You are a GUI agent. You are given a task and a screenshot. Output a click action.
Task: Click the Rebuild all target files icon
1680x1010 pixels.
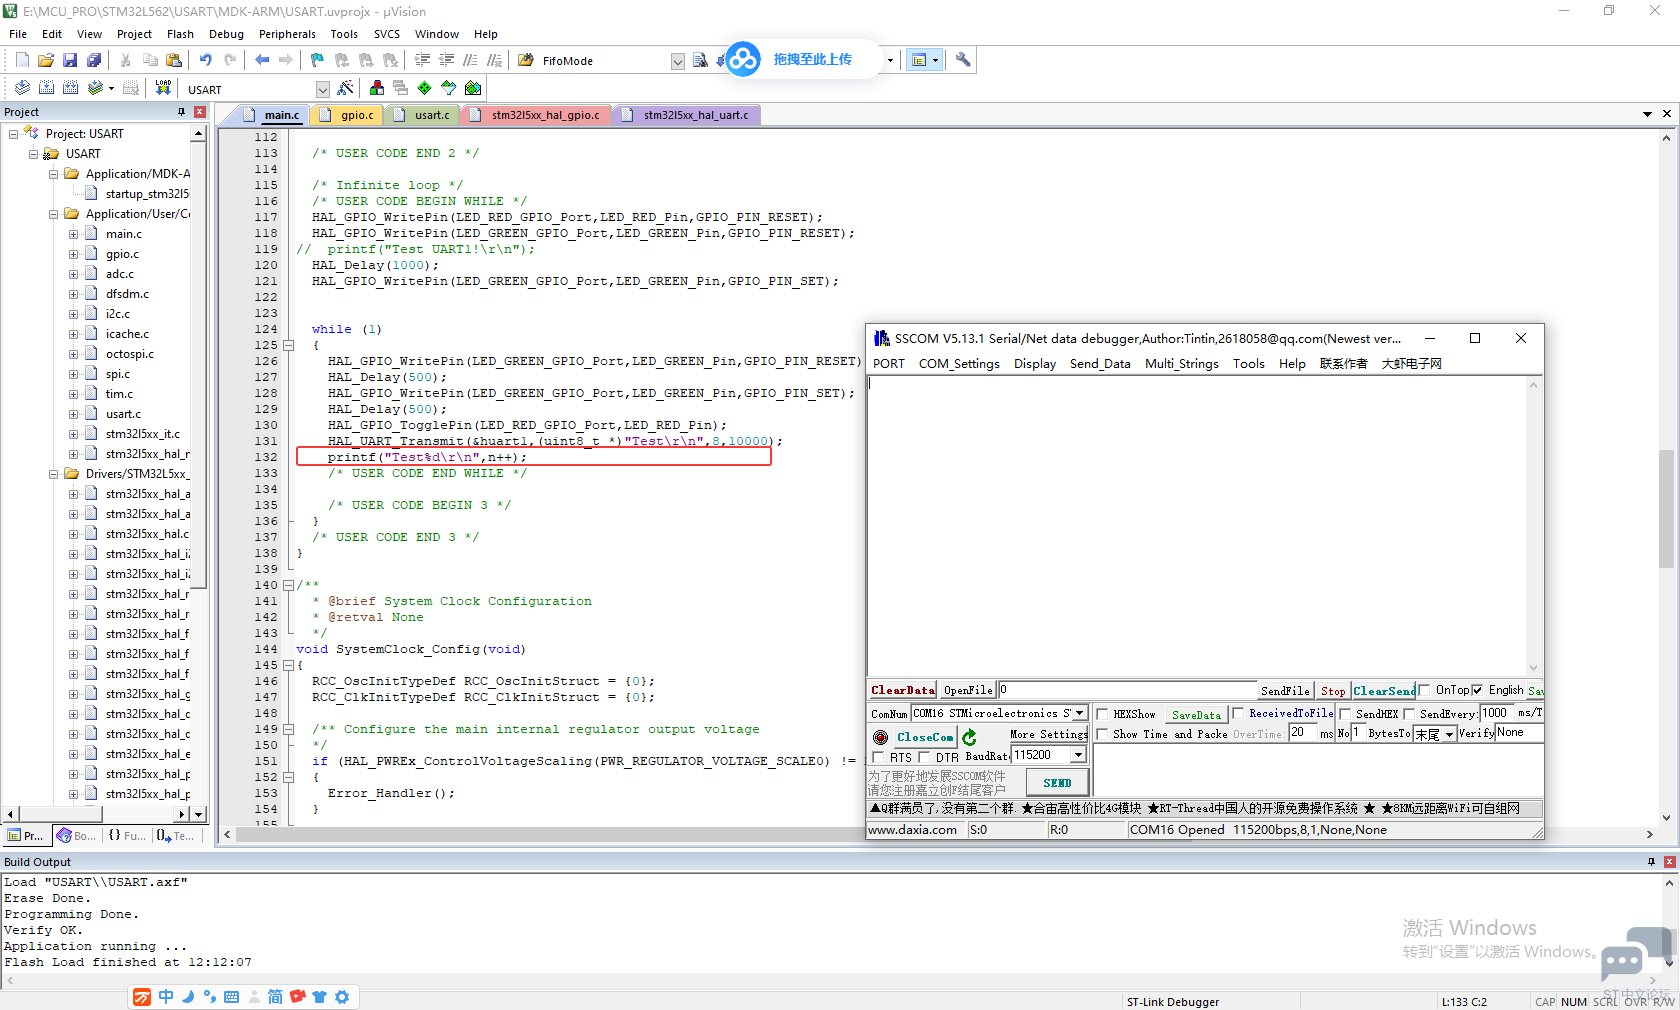pyautogui.click(x=70, y=88)
